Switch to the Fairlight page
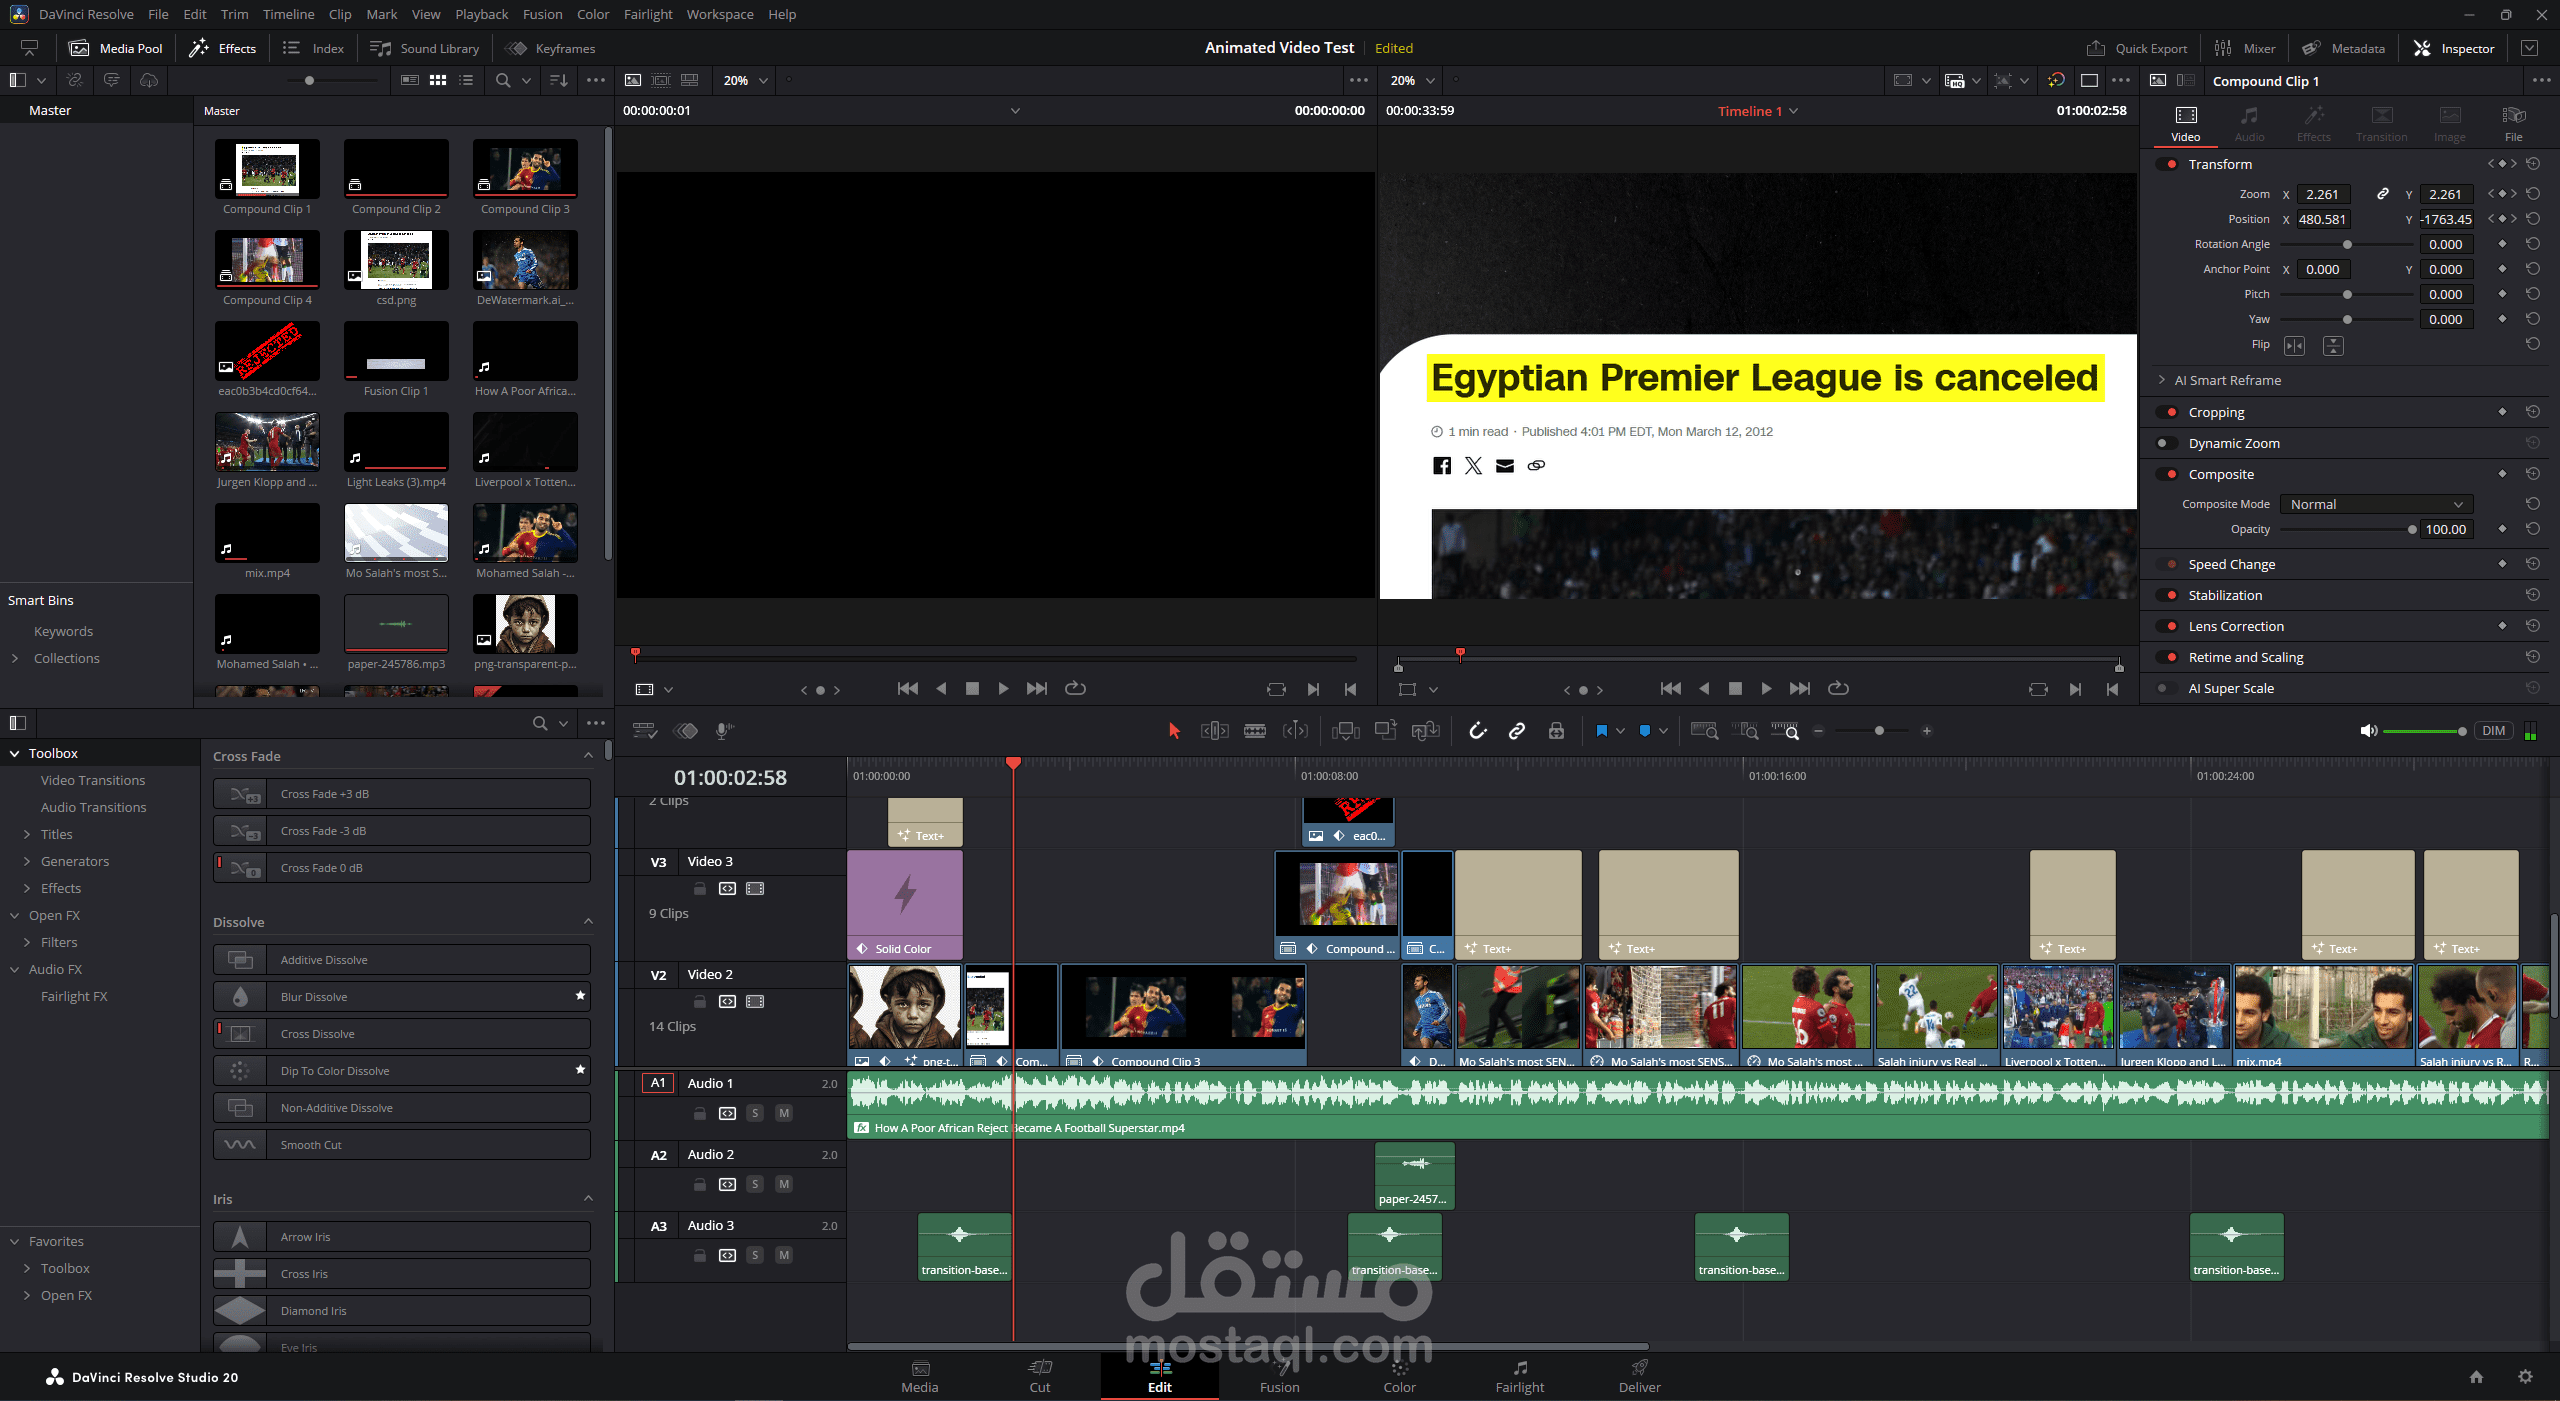This screenshot has width=2560, height=1401. coord(1519,1376)
